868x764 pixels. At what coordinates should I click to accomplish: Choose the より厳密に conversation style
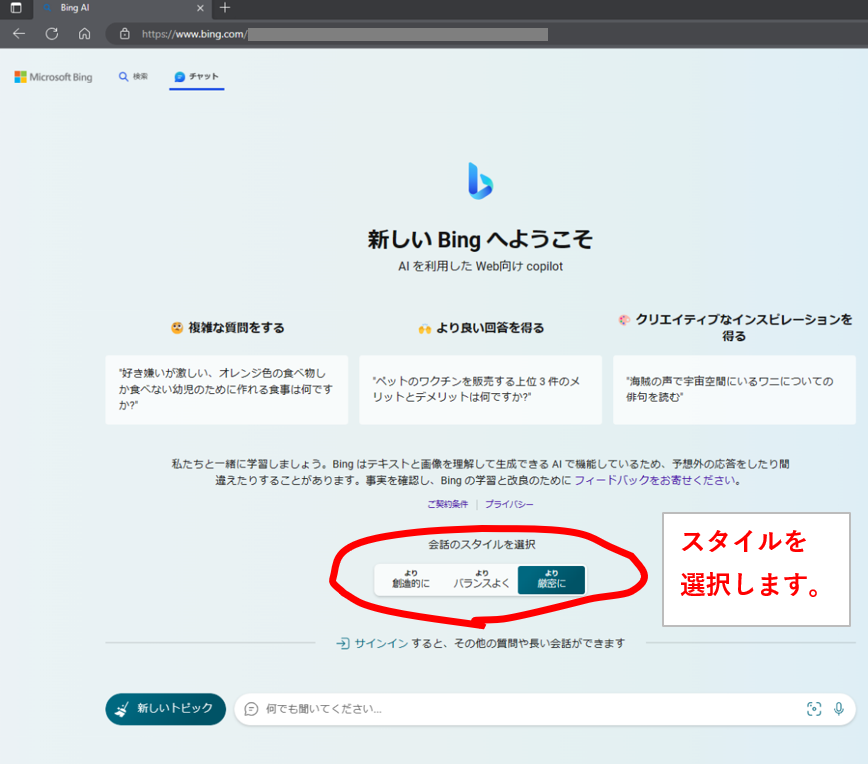[551, 580]
